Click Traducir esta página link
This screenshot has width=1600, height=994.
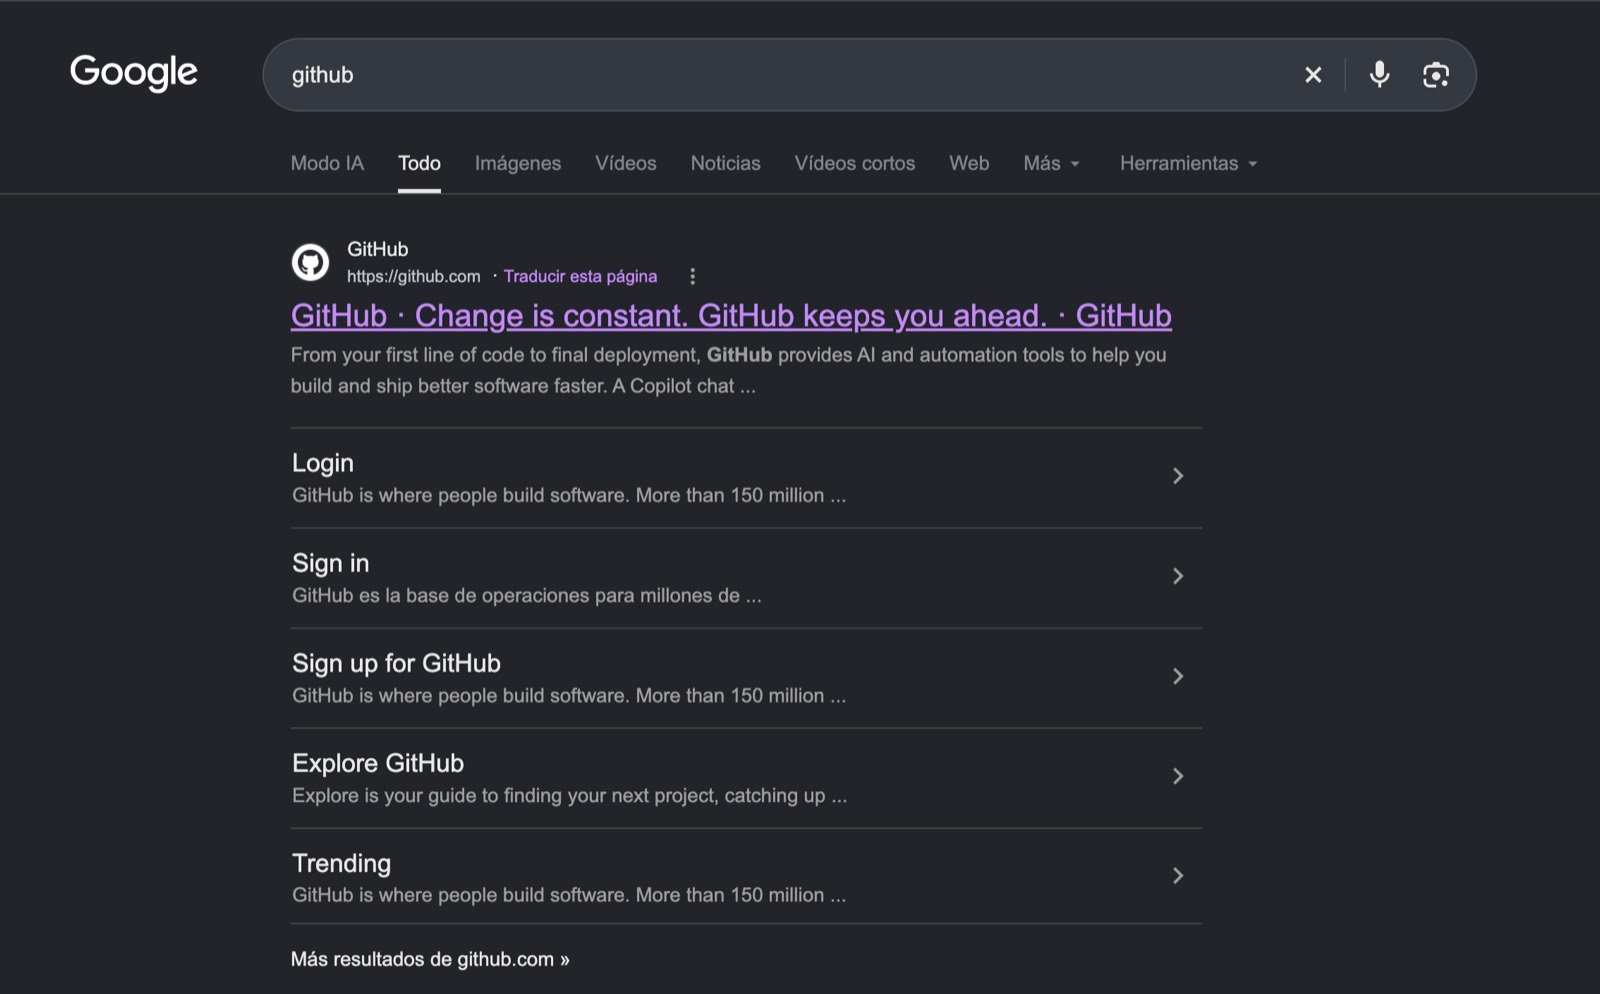coord(580,276)
